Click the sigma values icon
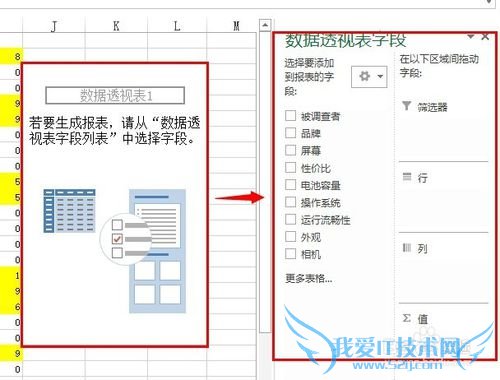The image size is (500, 380). click(407, 318)
